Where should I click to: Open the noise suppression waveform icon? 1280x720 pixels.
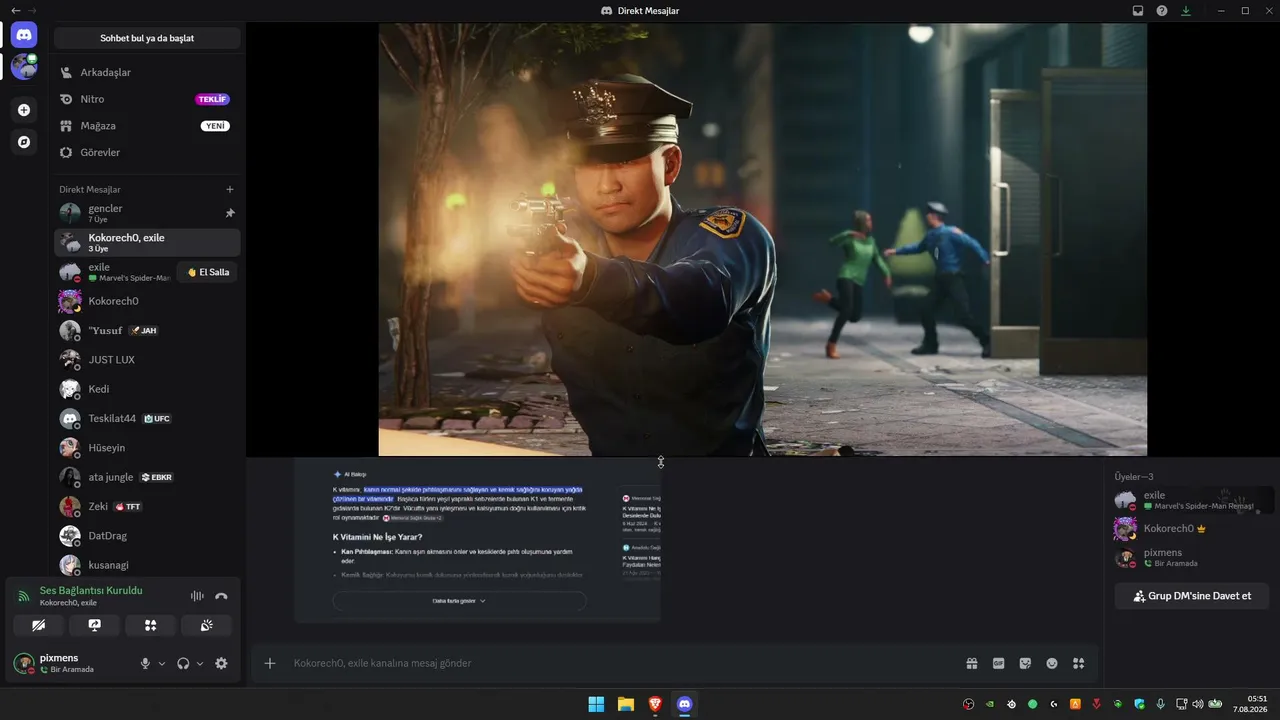[x=197, y=596]
